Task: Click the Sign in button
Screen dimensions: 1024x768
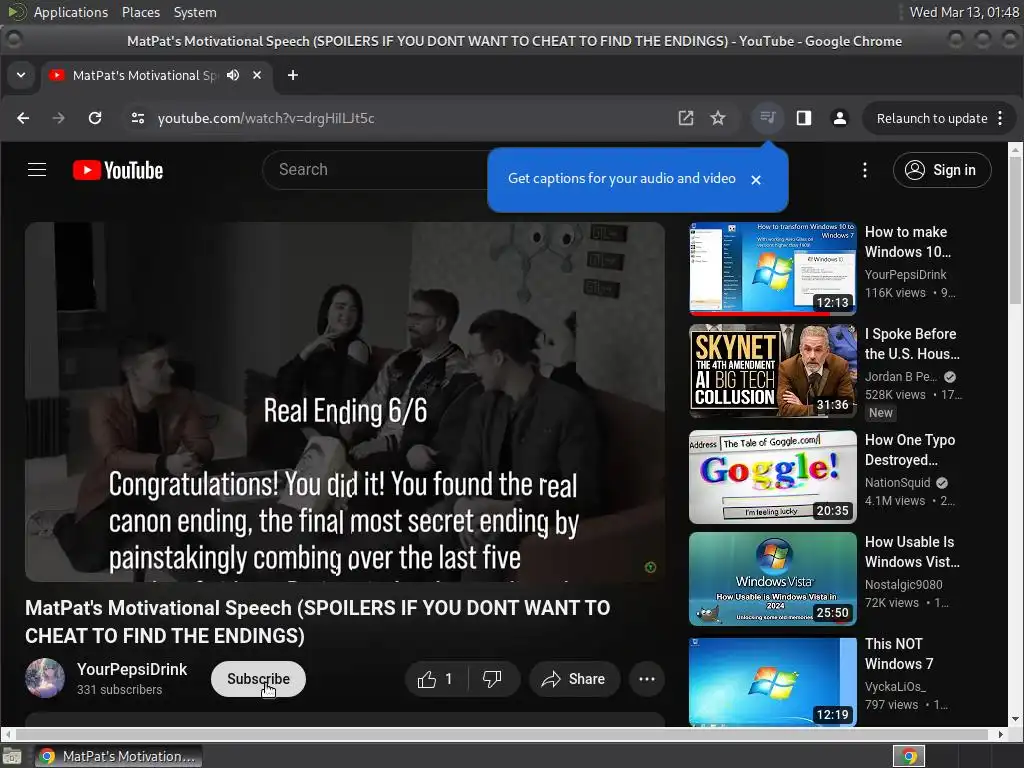Action: 942,170
